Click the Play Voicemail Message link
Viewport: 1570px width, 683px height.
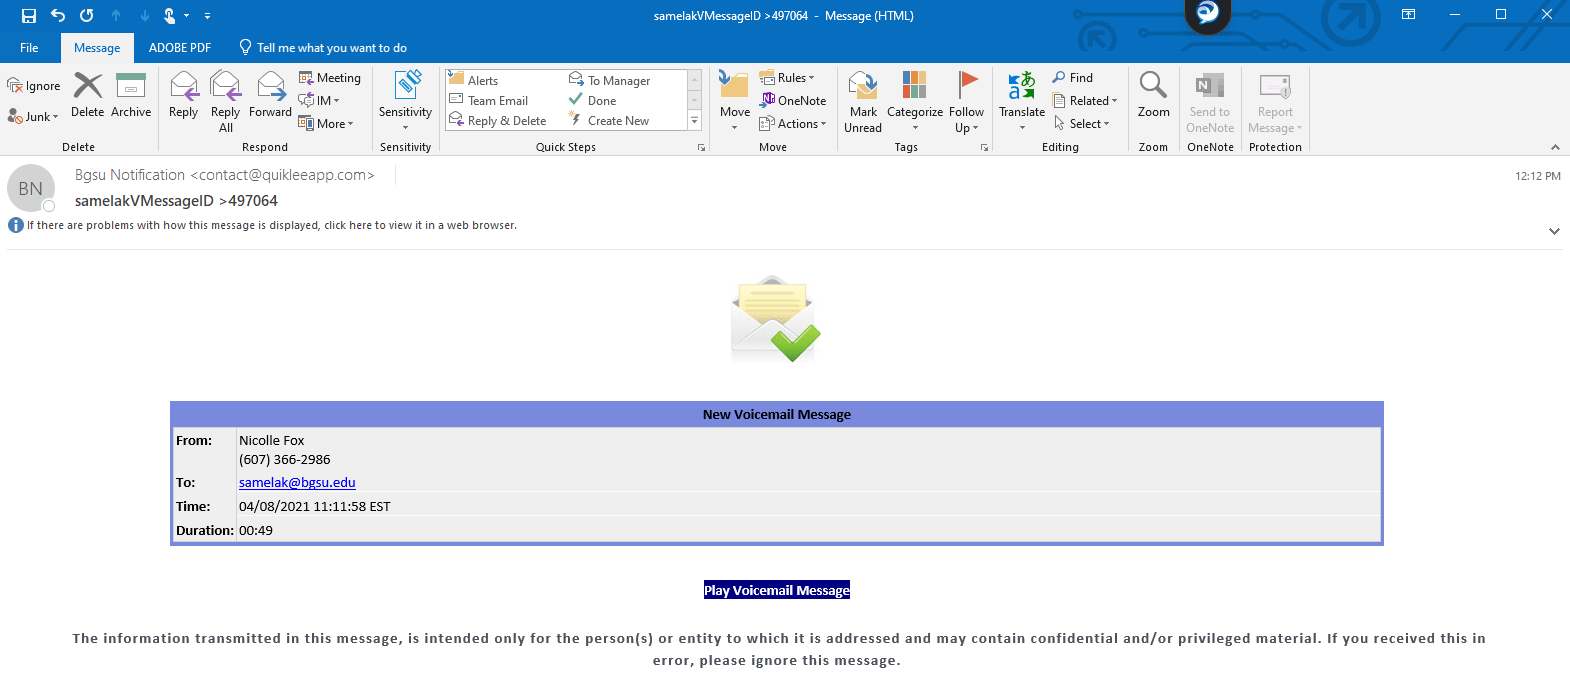pos(777,590)
